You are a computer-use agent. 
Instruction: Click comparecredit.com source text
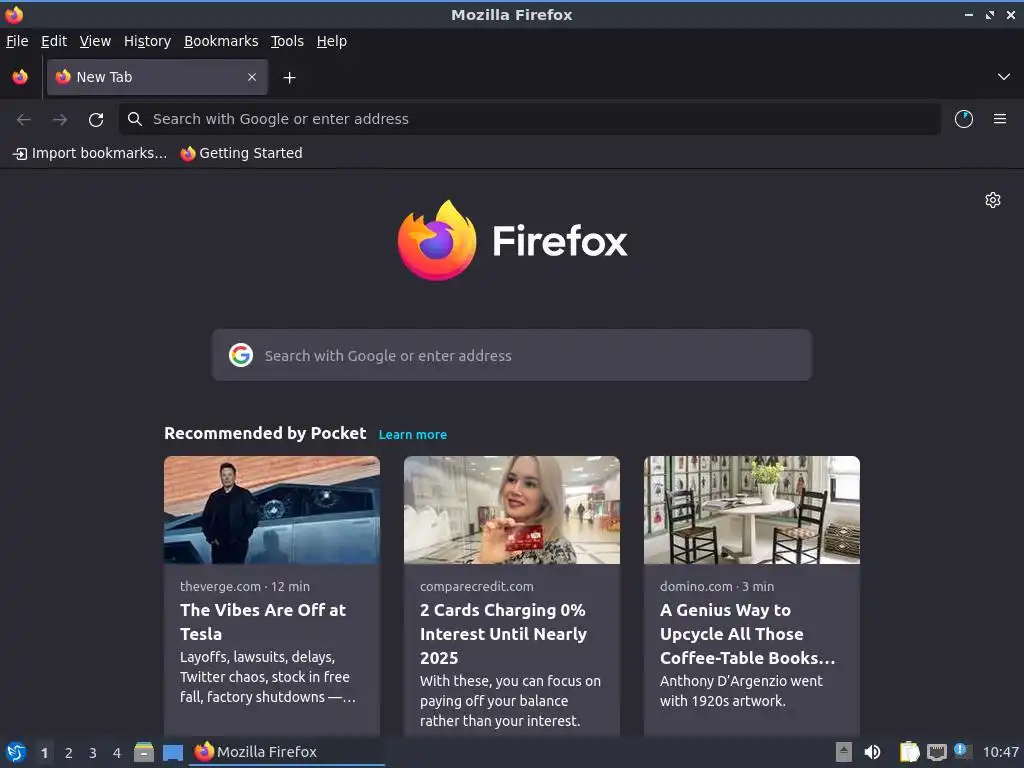click(x=477, y=586)
